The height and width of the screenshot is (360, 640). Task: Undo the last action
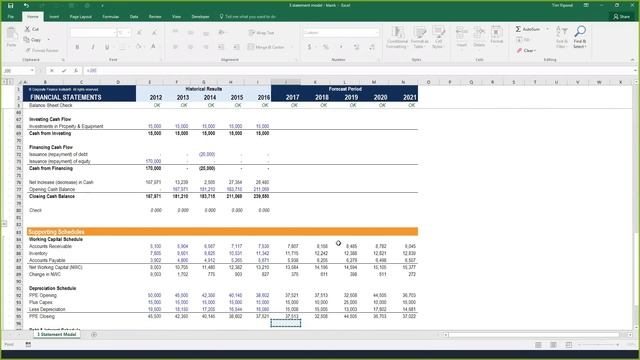point(26,5)
